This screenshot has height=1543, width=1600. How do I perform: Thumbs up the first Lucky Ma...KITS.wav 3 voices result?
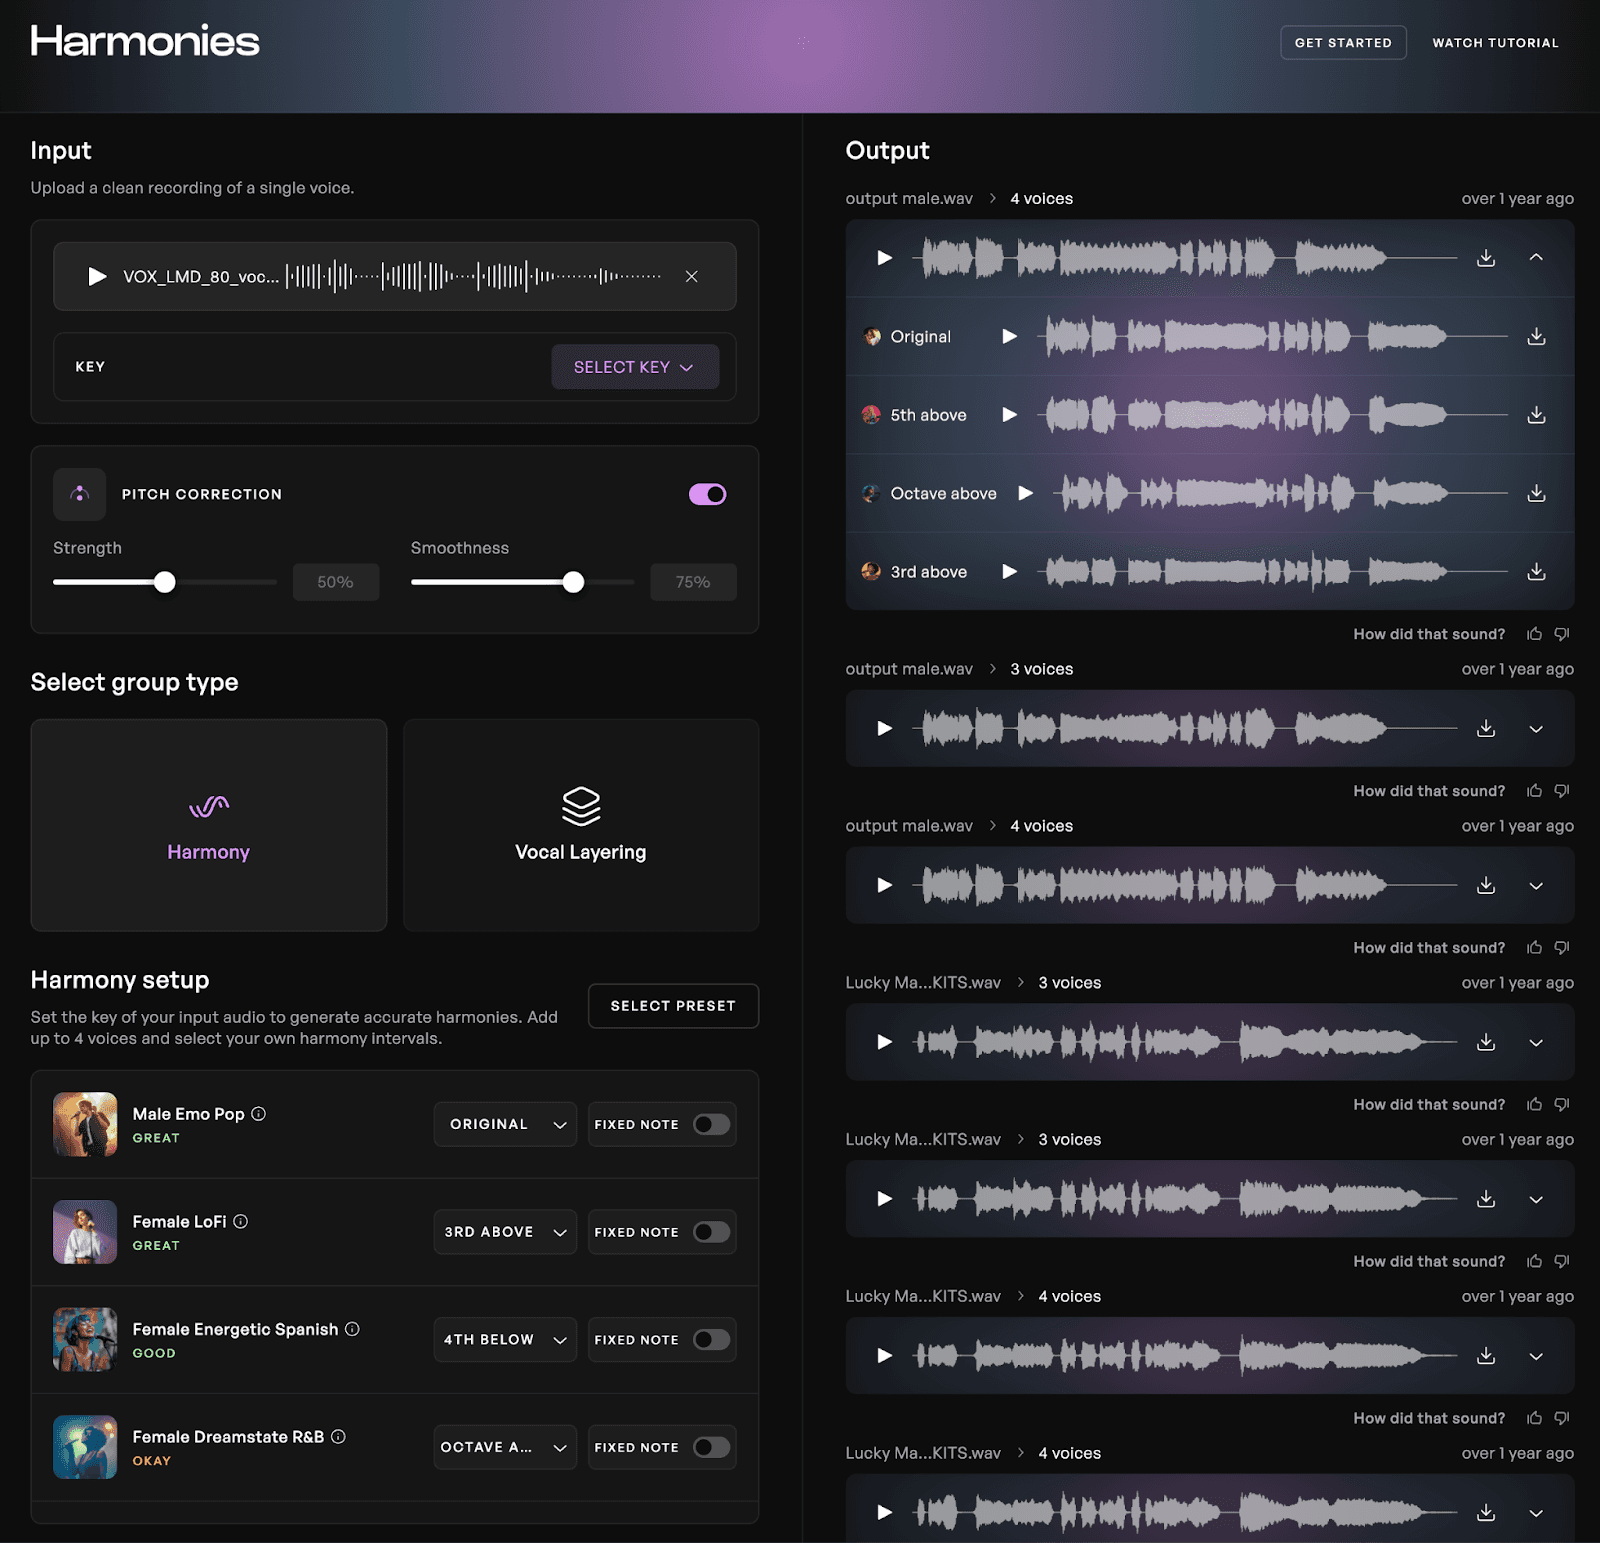point(1534,1104)
